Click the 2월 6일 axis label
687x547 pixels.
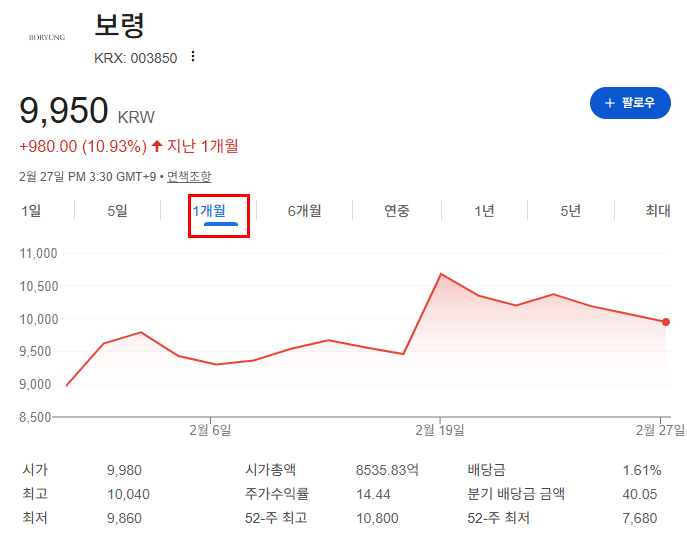[x=210, y=430]
